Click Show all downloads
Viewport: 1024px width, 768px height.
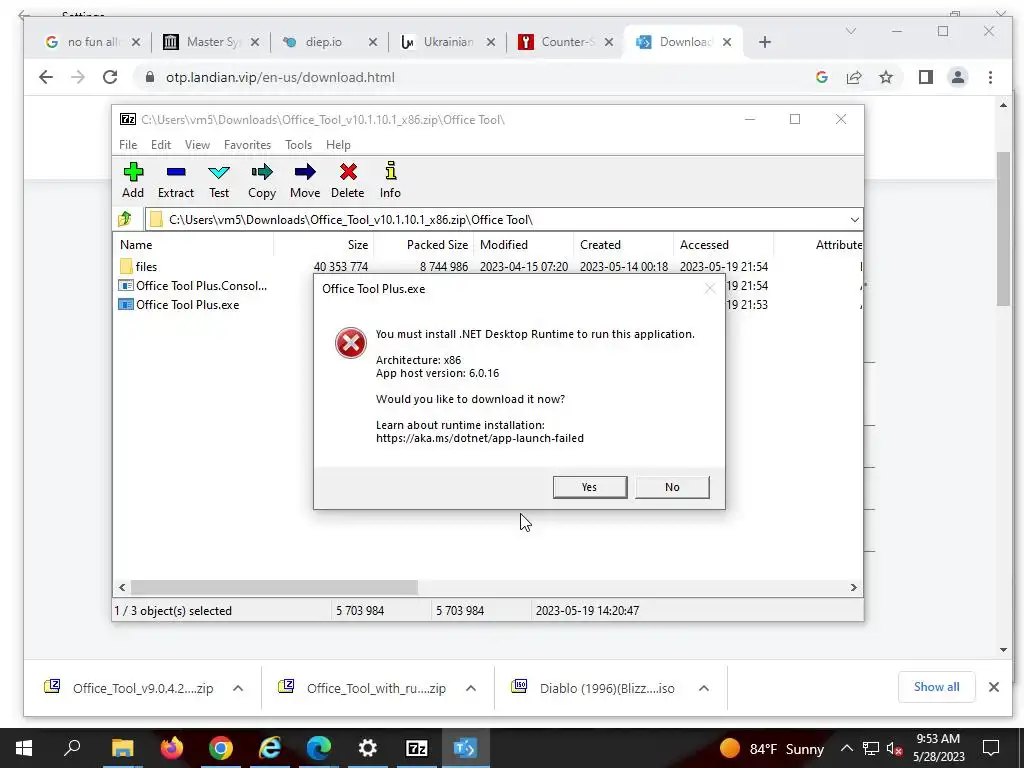(x=936, y=687)
